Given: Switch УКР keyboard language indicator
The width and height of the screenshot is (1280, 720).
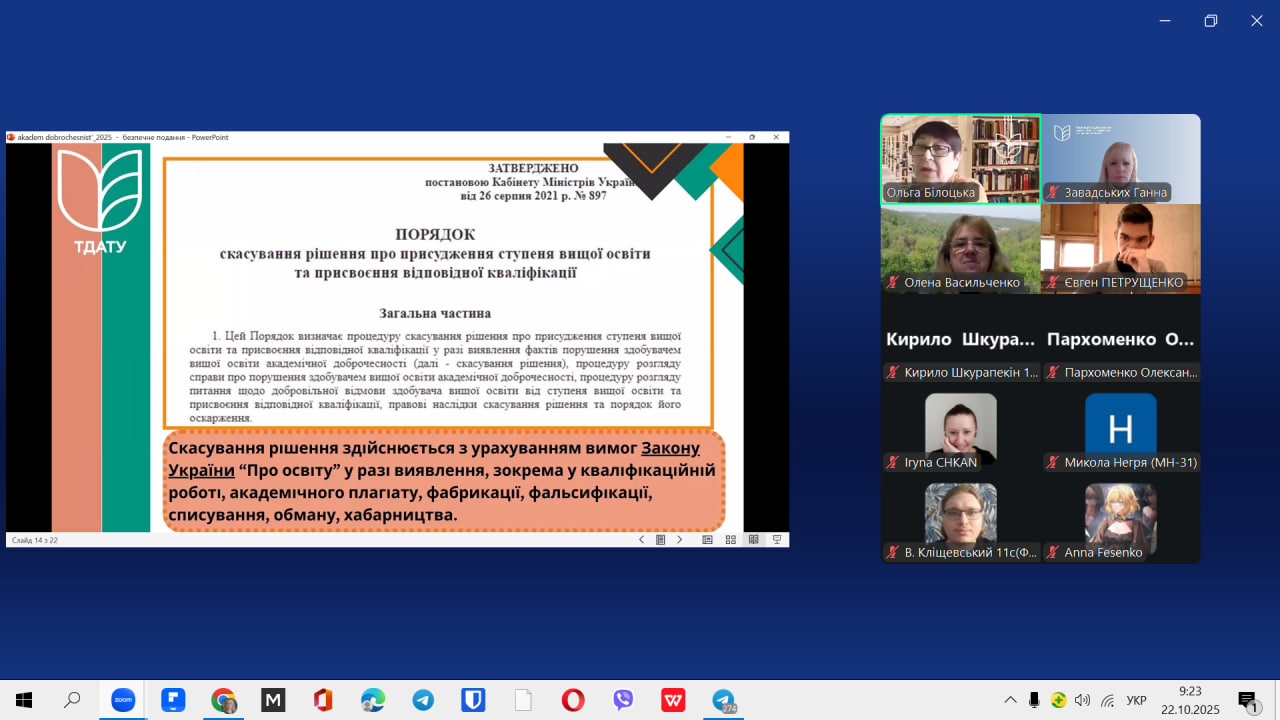Looking at the screenshot, I should (1136, 700).
